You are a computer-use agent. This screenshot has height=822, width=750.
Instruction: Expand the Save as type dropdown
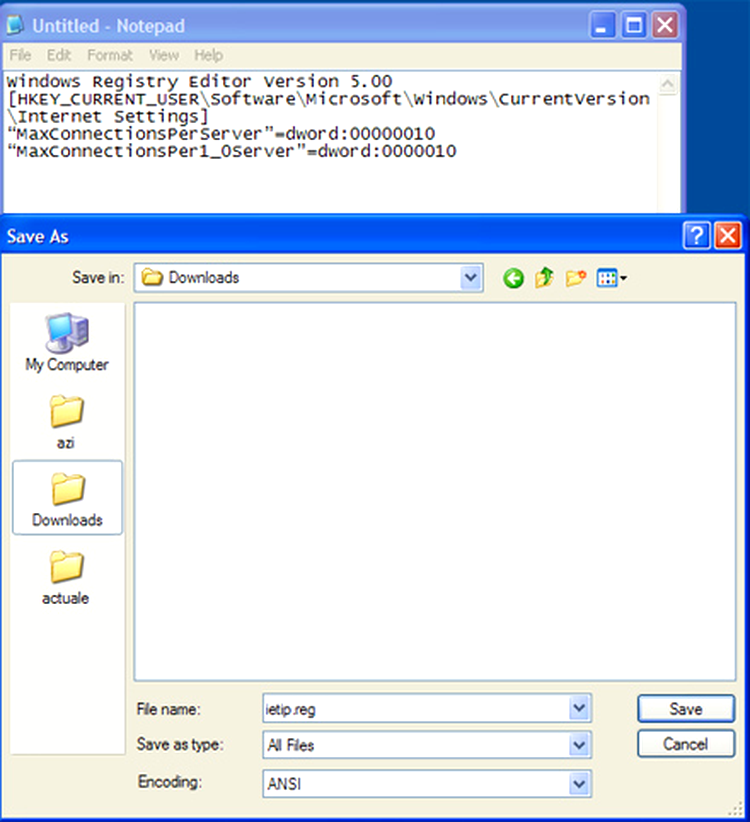click(579, 745)
